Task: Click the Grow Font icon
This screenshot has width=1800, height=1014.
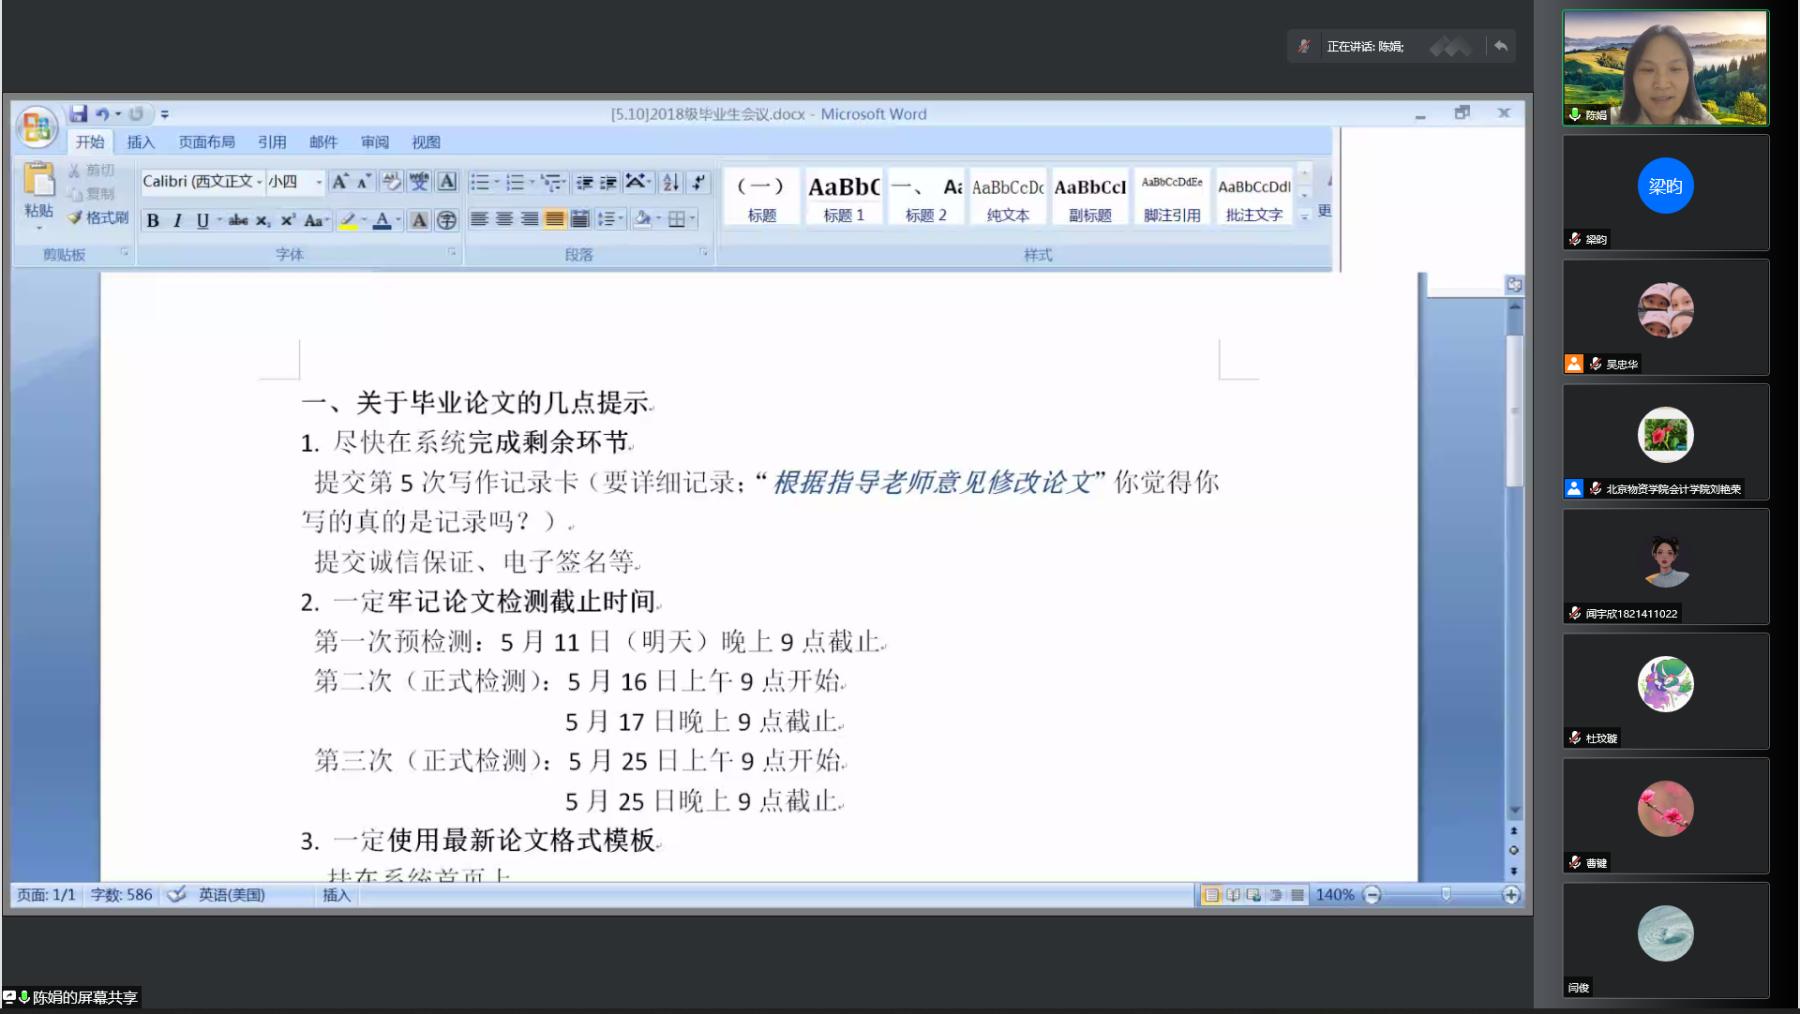Action: (340, 181)
